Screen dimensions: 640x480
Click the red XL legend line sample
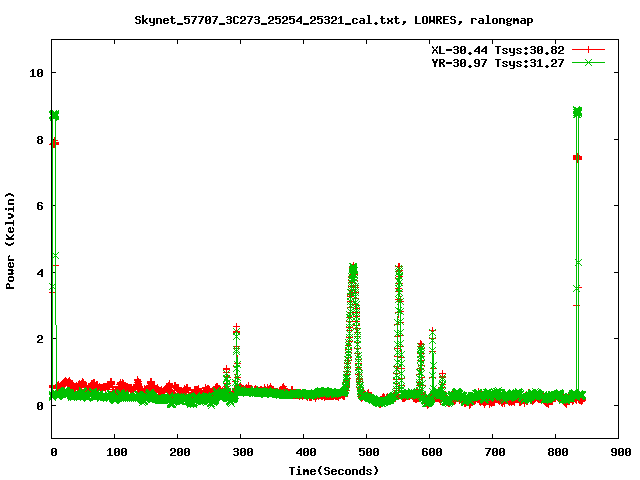pyautogui.click(x=588, y=50)
